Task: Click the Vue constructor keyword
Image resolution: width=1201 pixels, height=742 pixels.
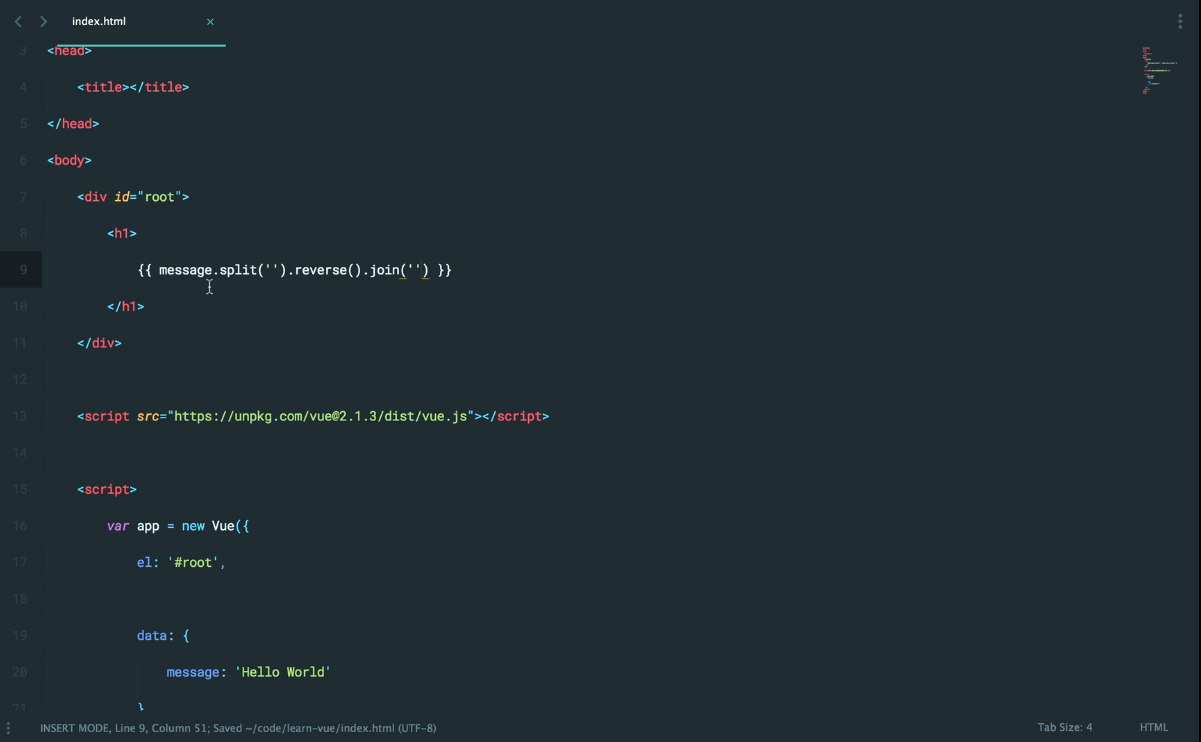Action: coord(222,526)
